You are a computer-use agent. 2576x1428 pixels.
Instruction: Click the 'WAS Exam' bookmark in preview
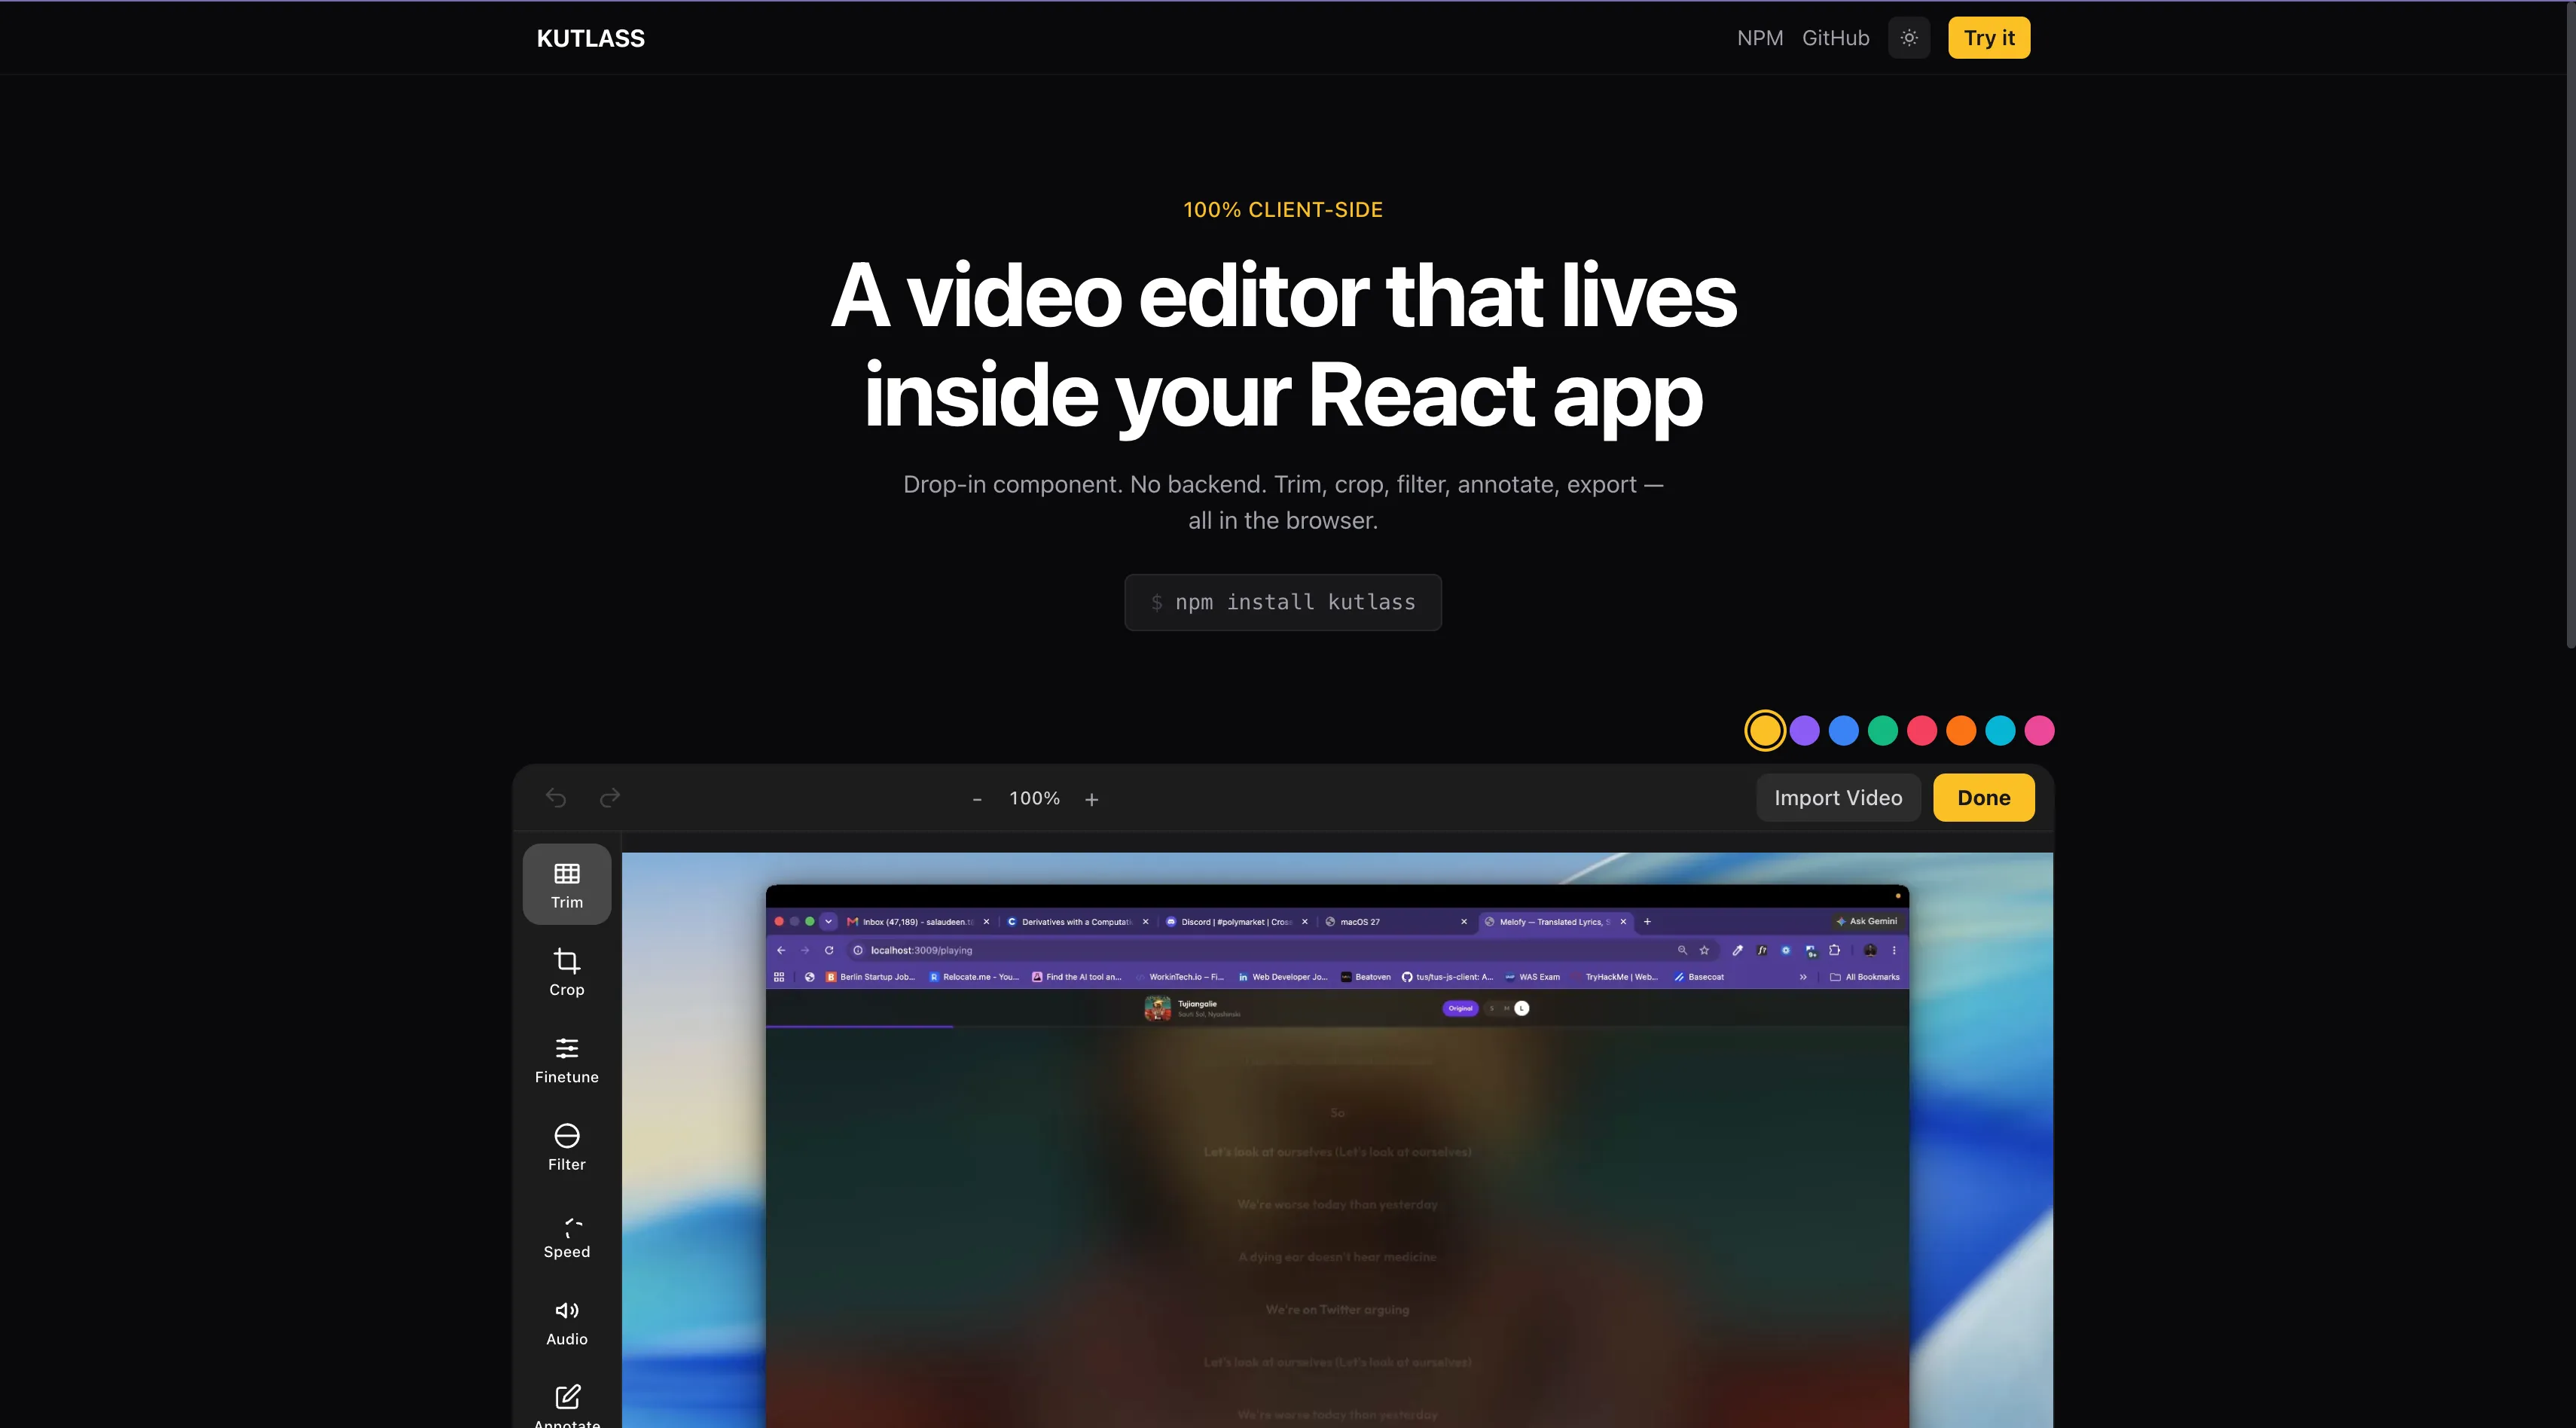tap(1532, 977)
